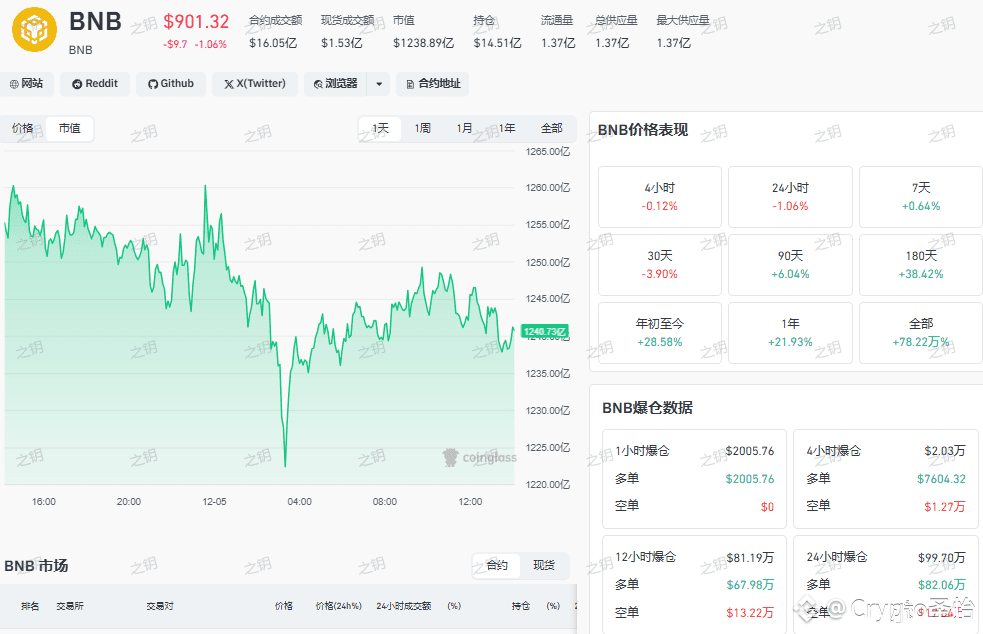Screen dimensions: 983x634
Task: Select the 1月 time range
Action: 465,129
